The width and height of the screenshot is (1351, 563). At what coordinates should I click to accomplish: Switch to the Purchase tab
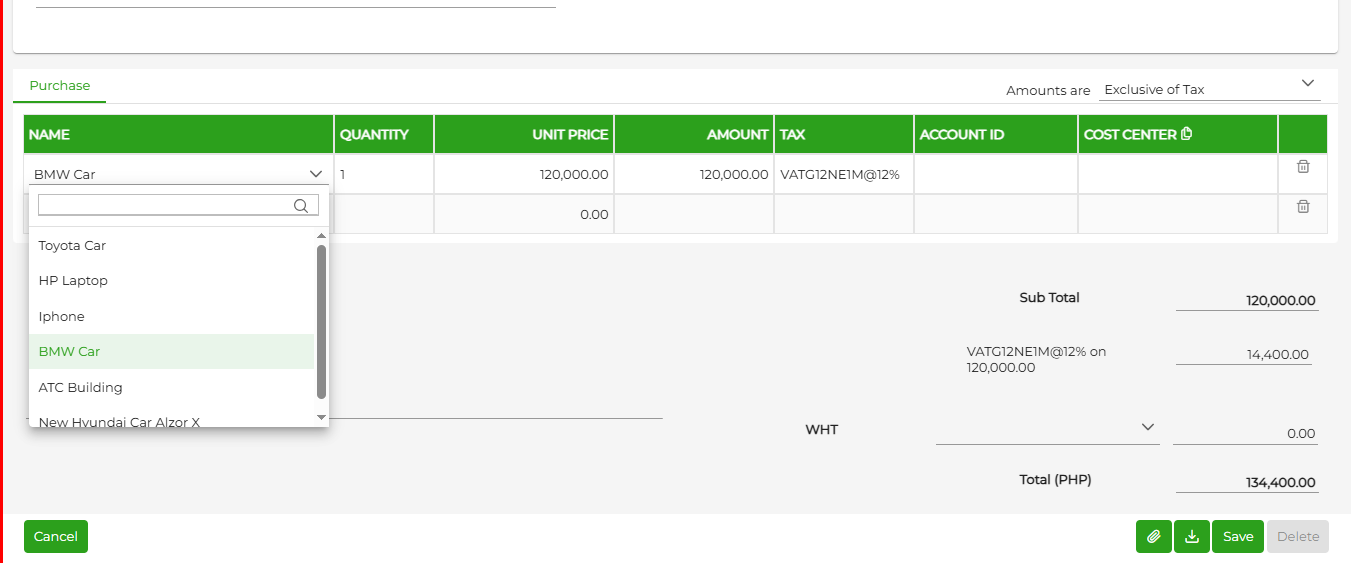point(60,86)
